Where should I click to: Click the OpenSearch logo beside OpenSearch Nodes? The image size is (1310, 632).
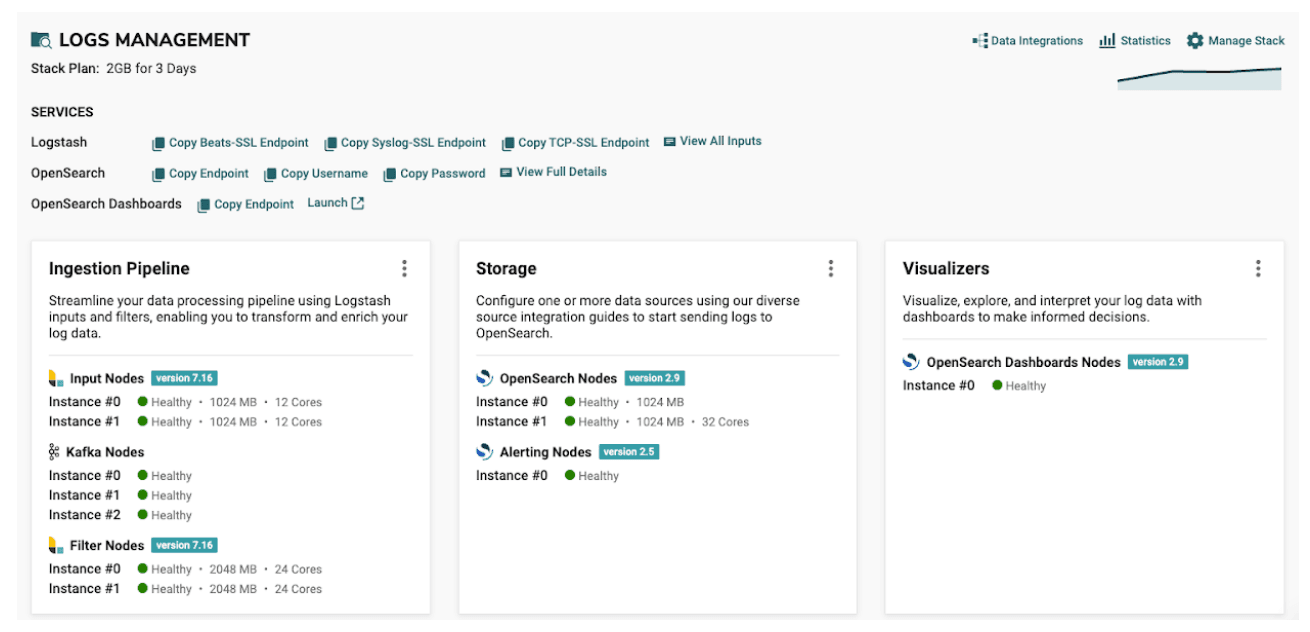click(485, 377)
